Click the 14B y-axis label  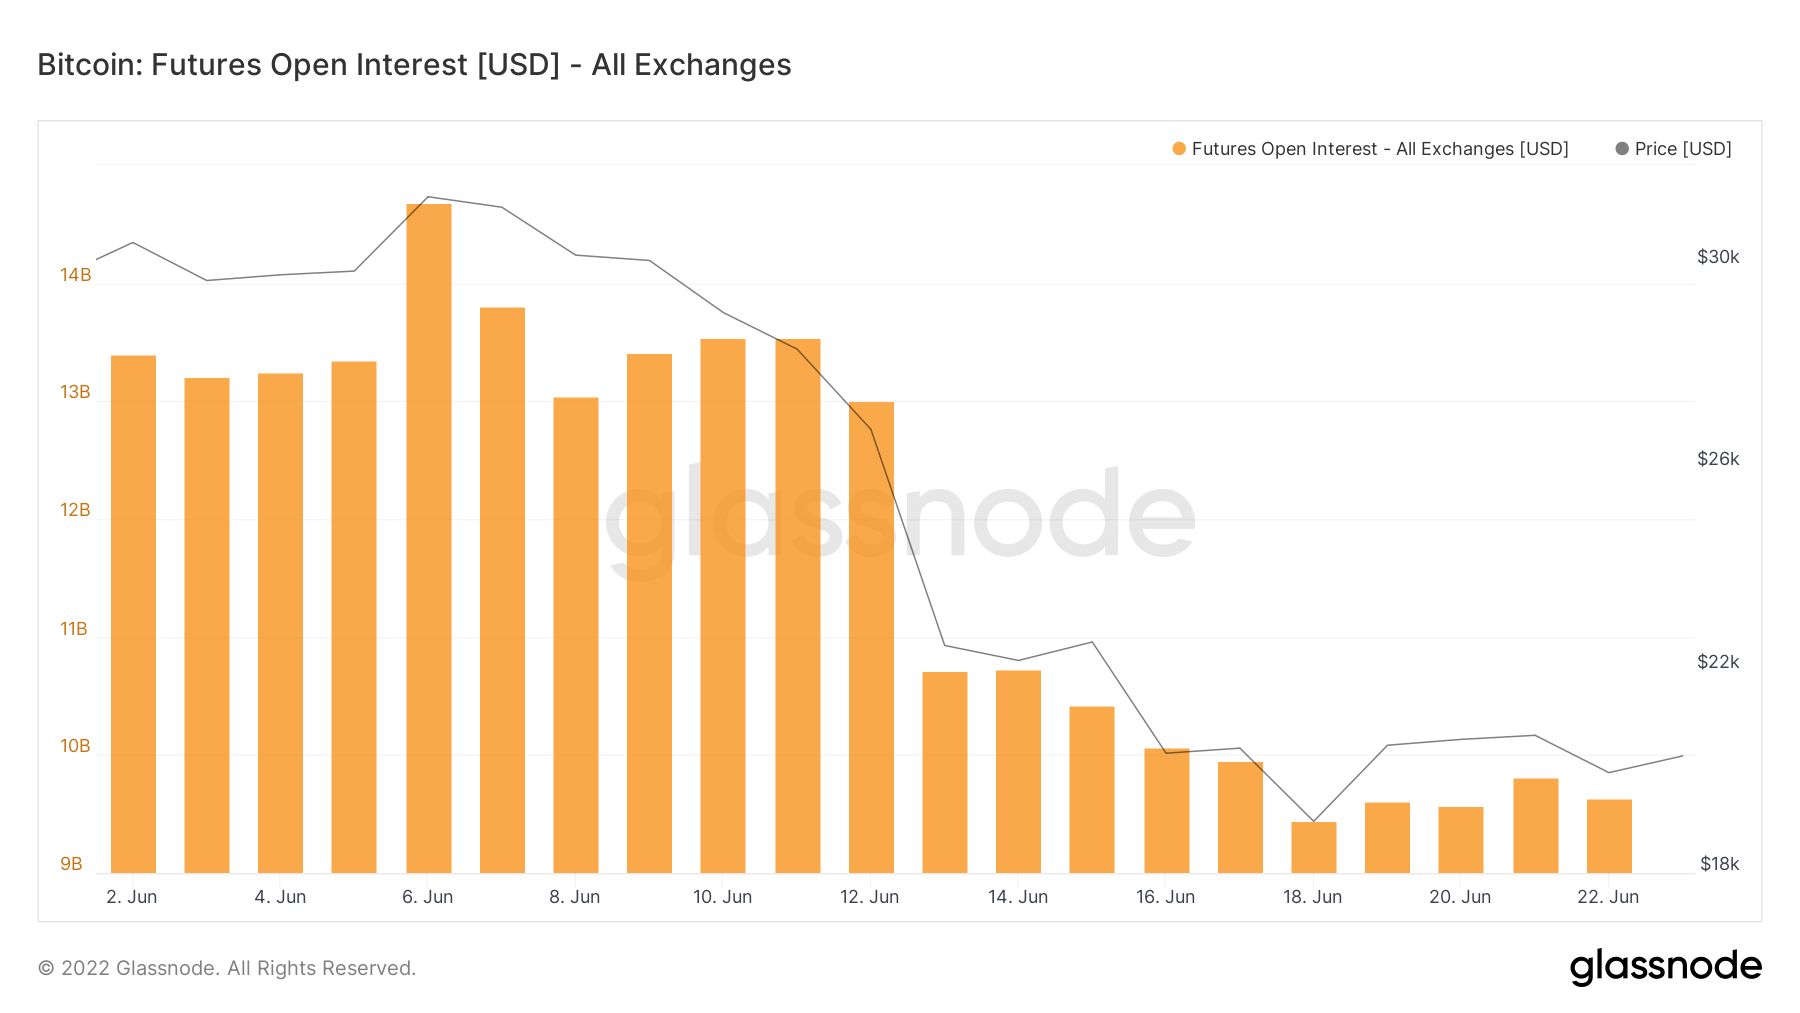[x=75, y=275]
